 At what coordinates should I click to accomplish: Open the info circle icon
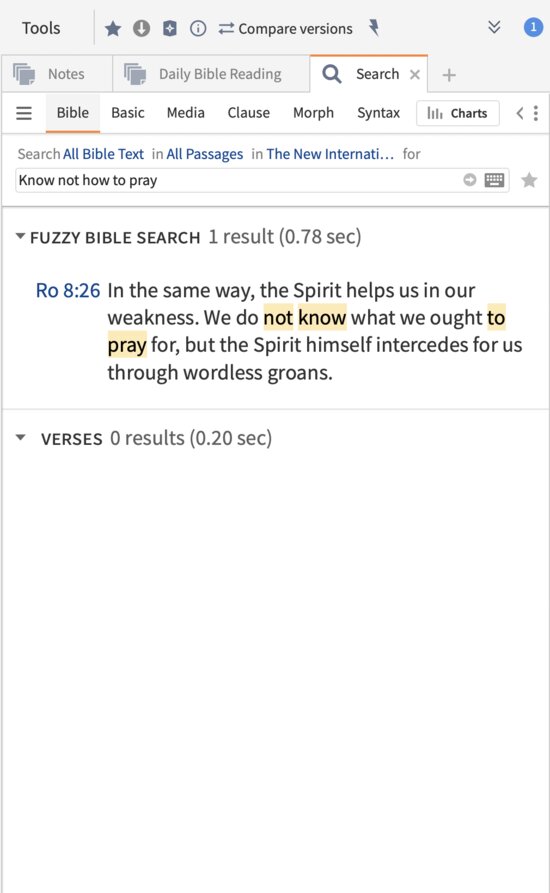pos(198,28)
